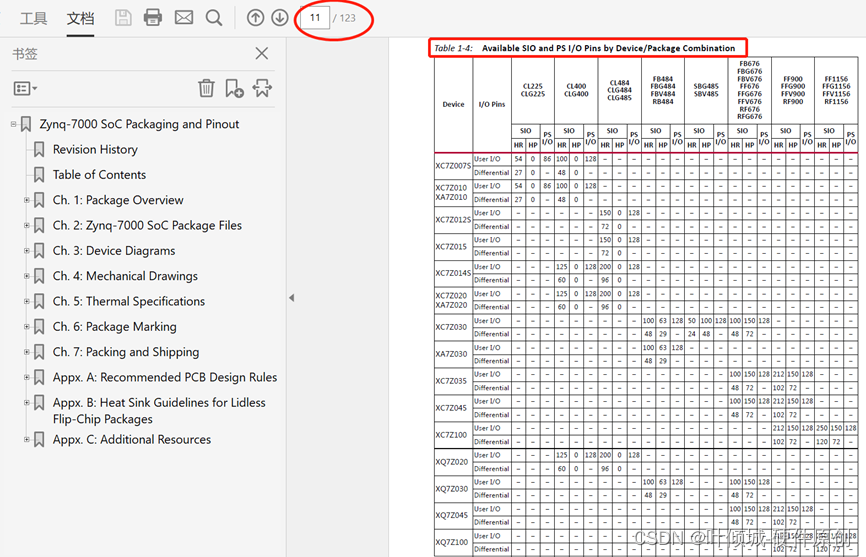Click the find current bookmark star icon
The height and width of the screenshot is (557, 866).
pyautogui.click(x=262, y=88)
